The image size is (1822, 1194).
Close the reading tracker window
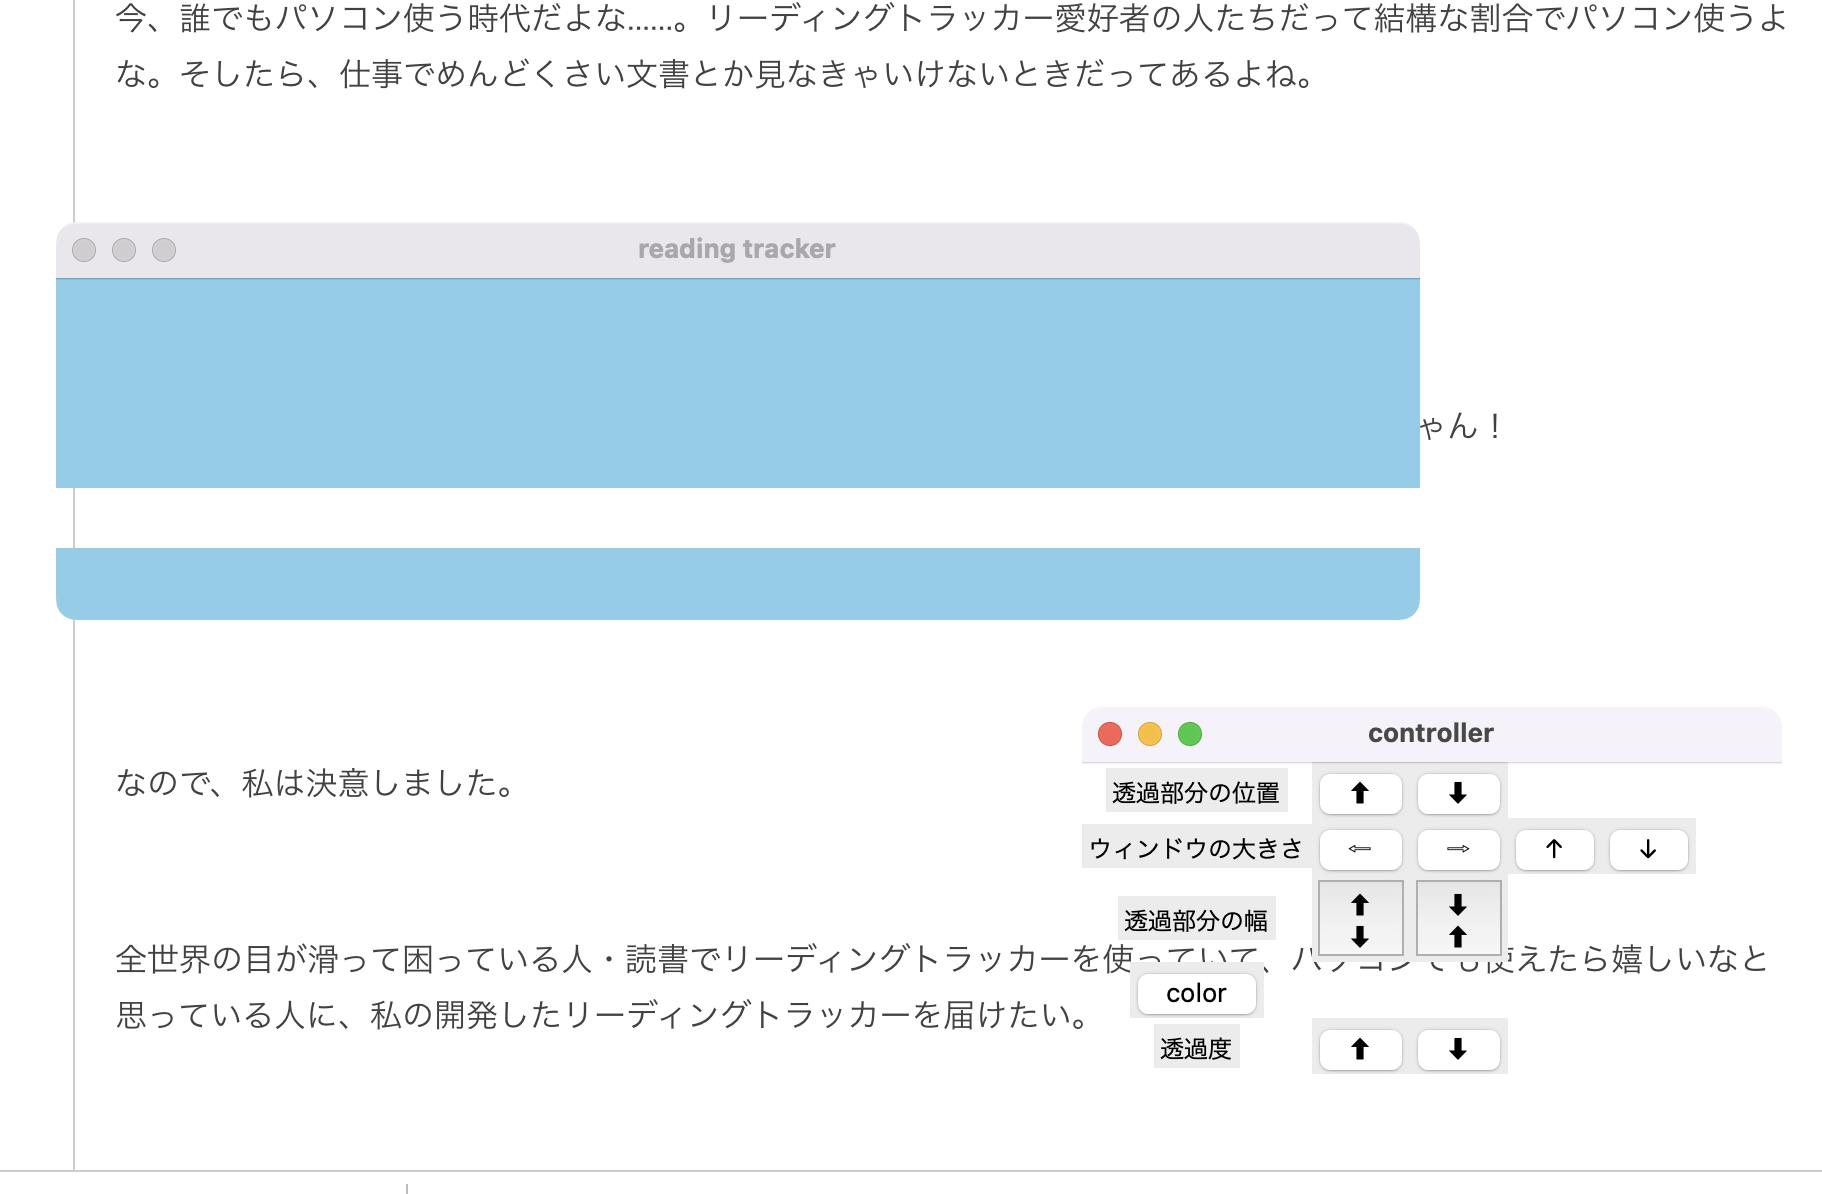(x=84, y=250)
